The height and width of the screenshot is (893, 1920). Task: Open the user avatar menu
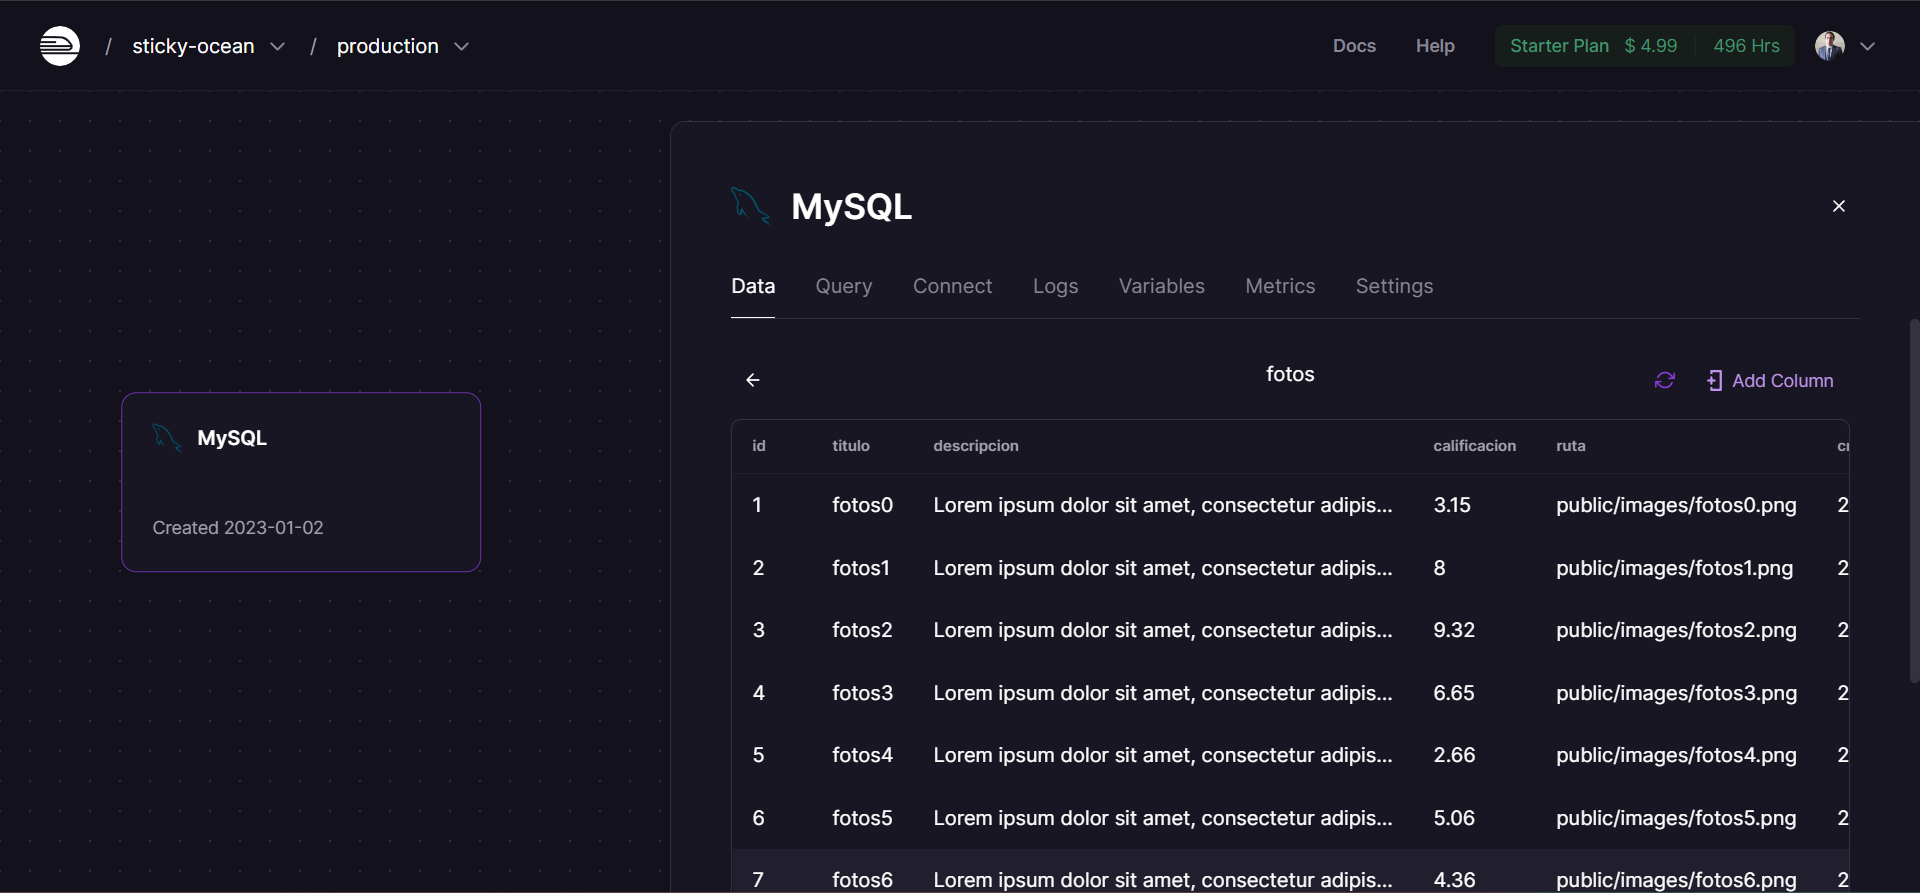[1830, 46]
